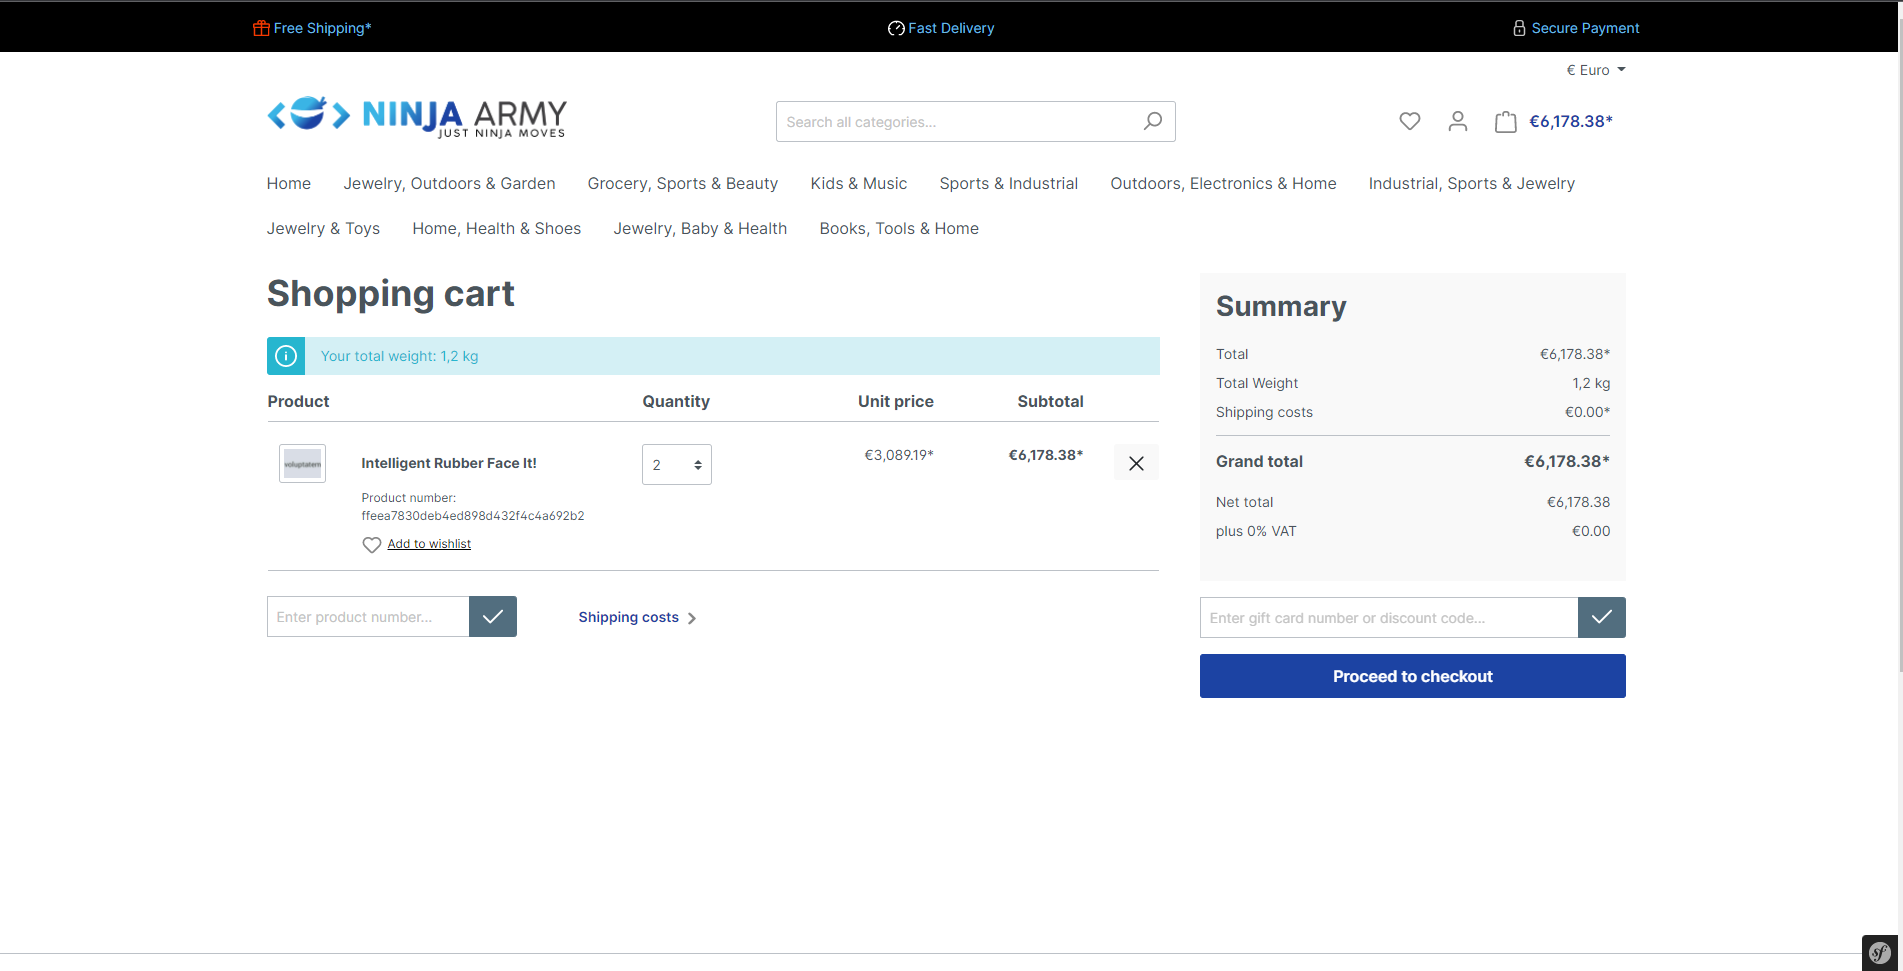Click Proceed to checkout button
1903x971 pixels.
coord(1413,676)
